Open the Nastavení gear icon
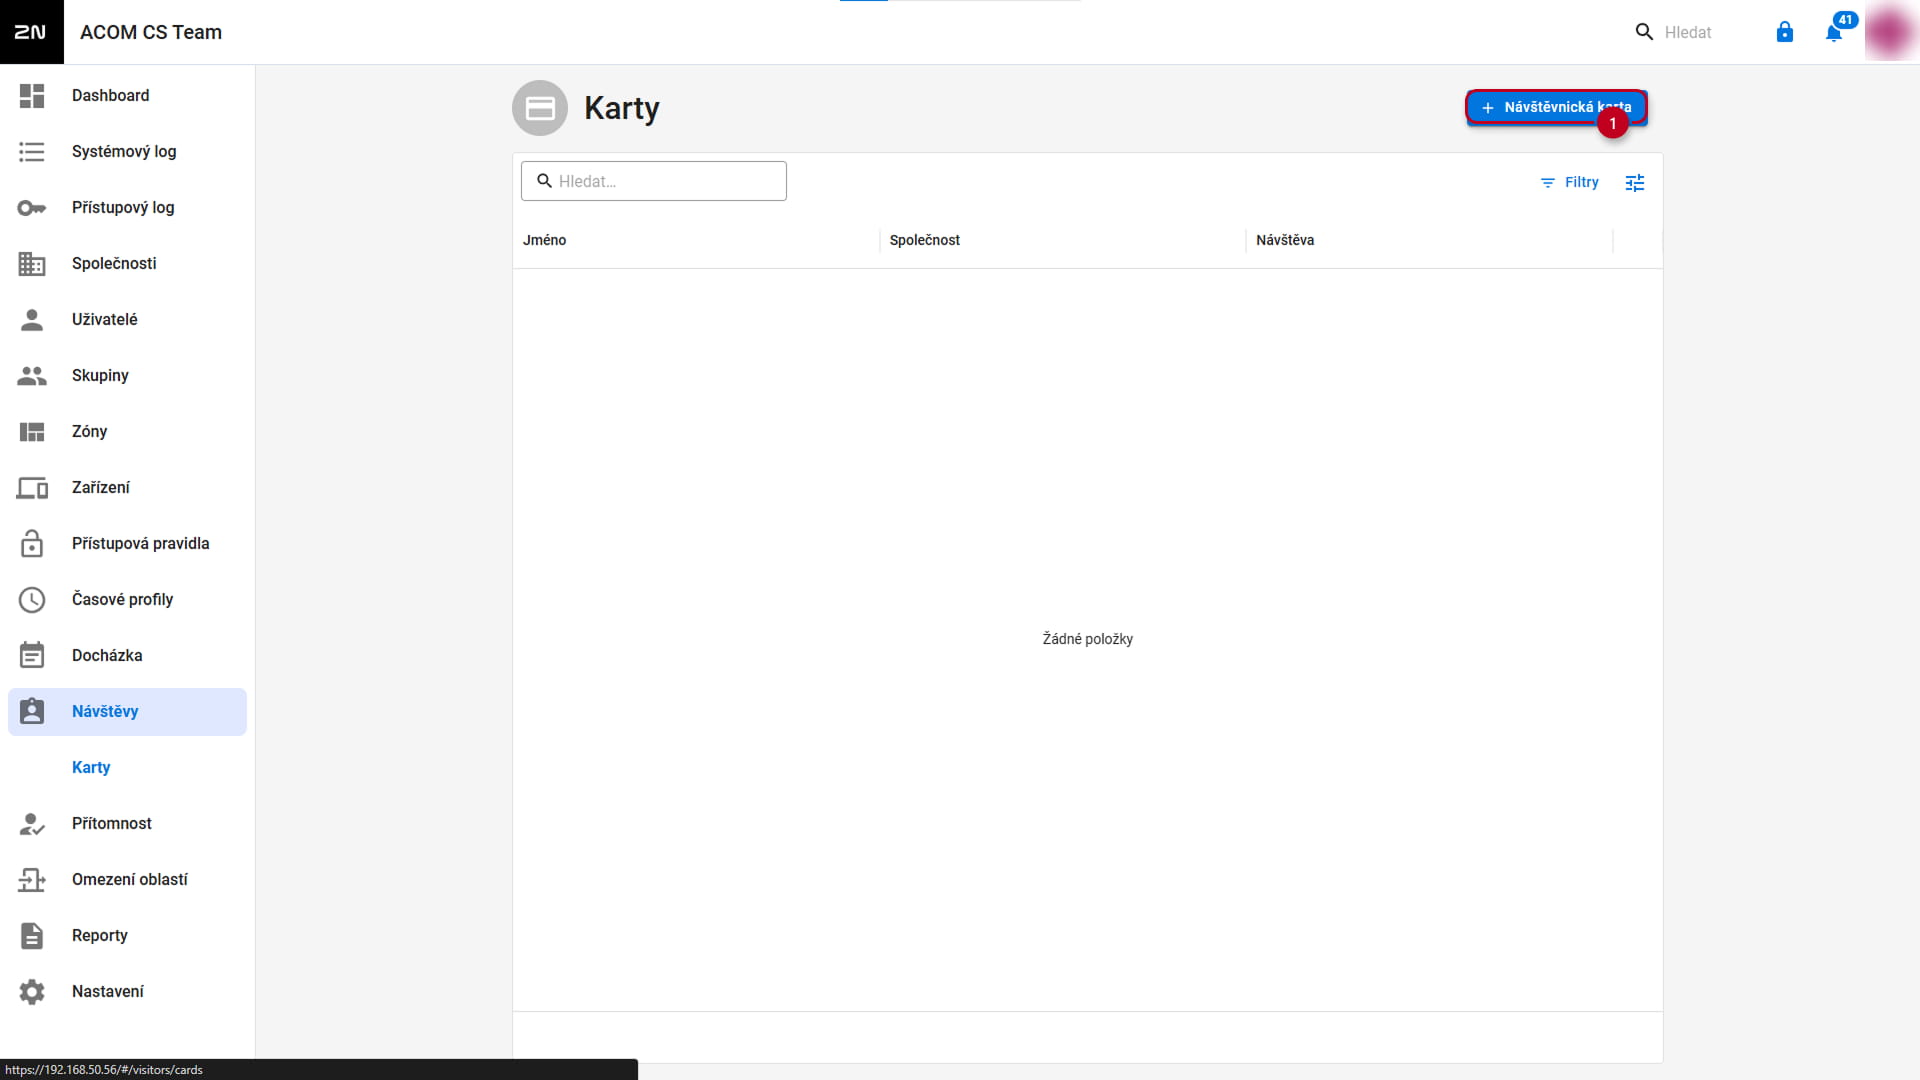This screenshot has height=1080, width=1920. click(x=32, y=992)
